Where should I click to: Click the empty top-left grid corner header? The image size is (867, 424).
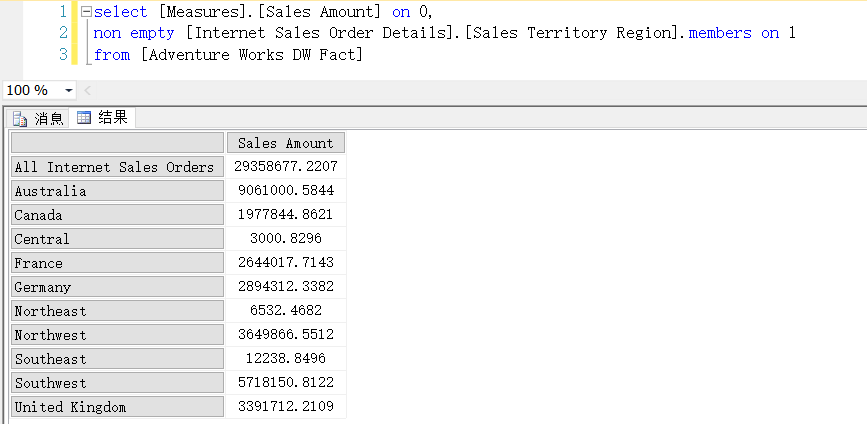[x=117, y=143]
